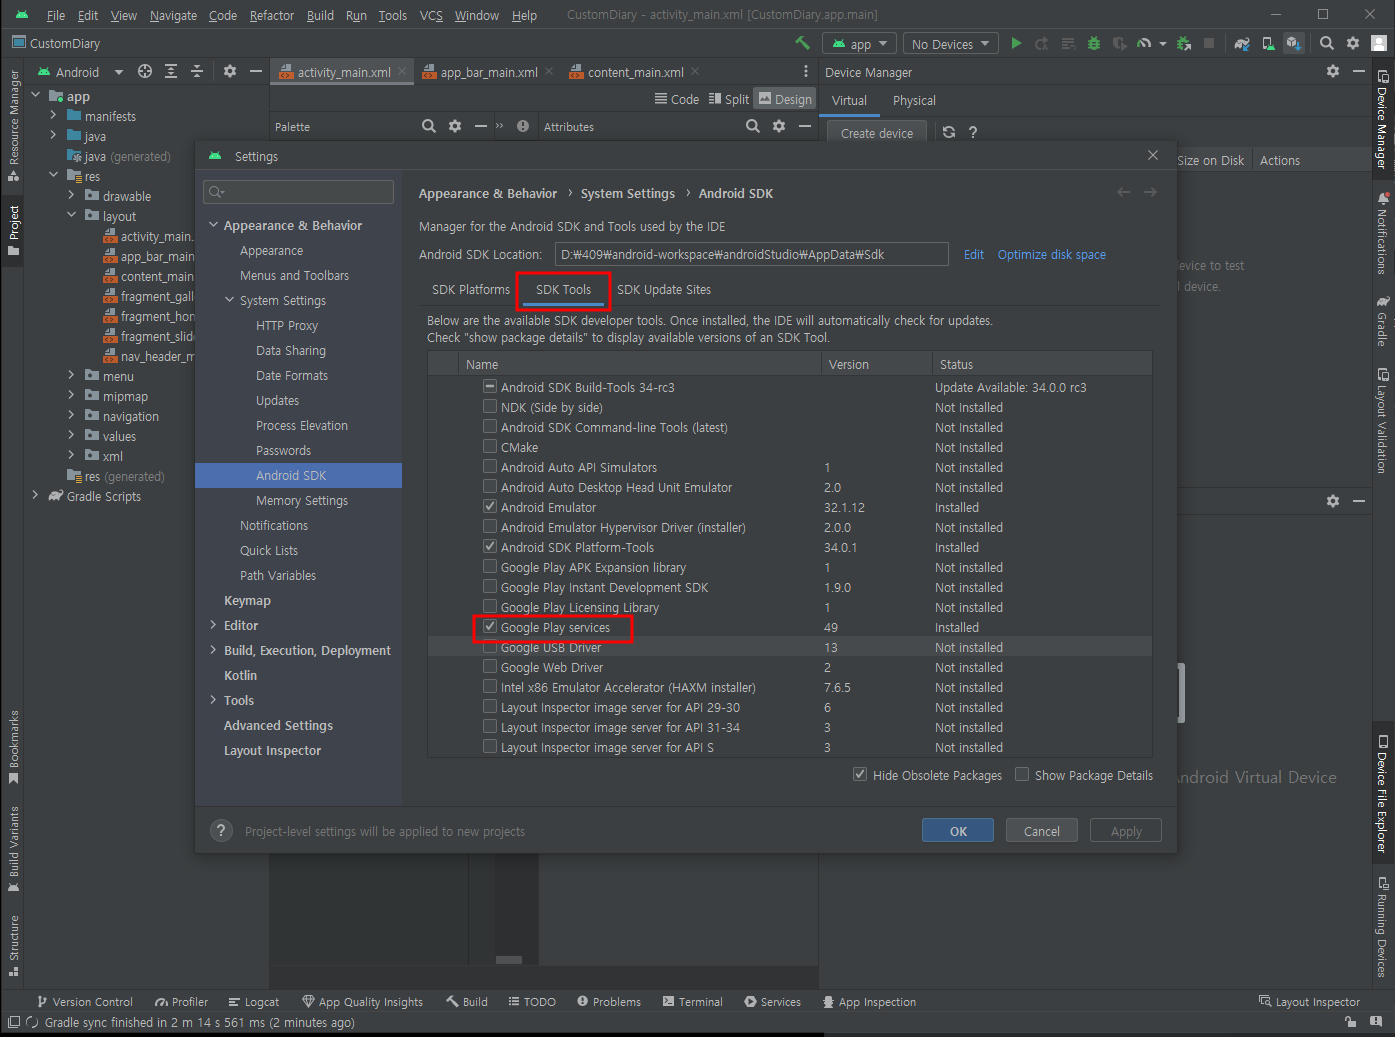Screen dimensions: 1395x1037
Task: Click Create device button
Action: (877, 133)
